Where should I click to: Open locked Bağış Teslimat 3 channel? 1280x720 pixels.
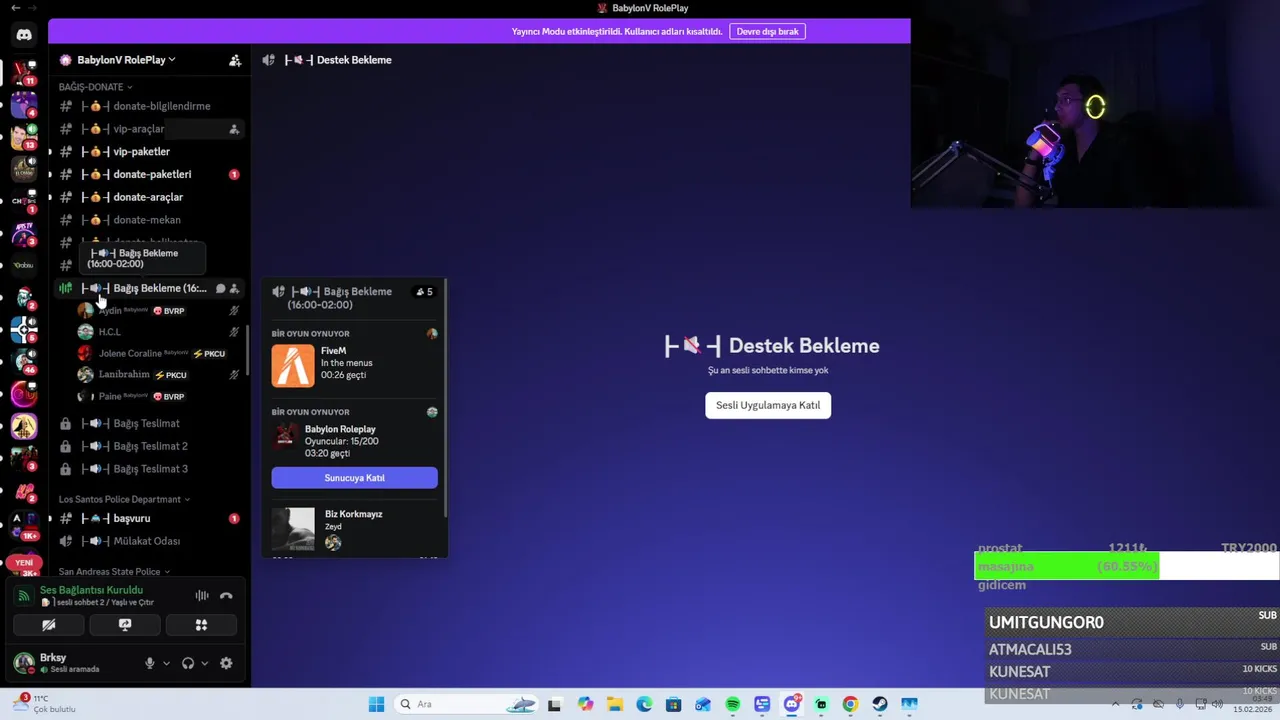[x=148, y=469]
